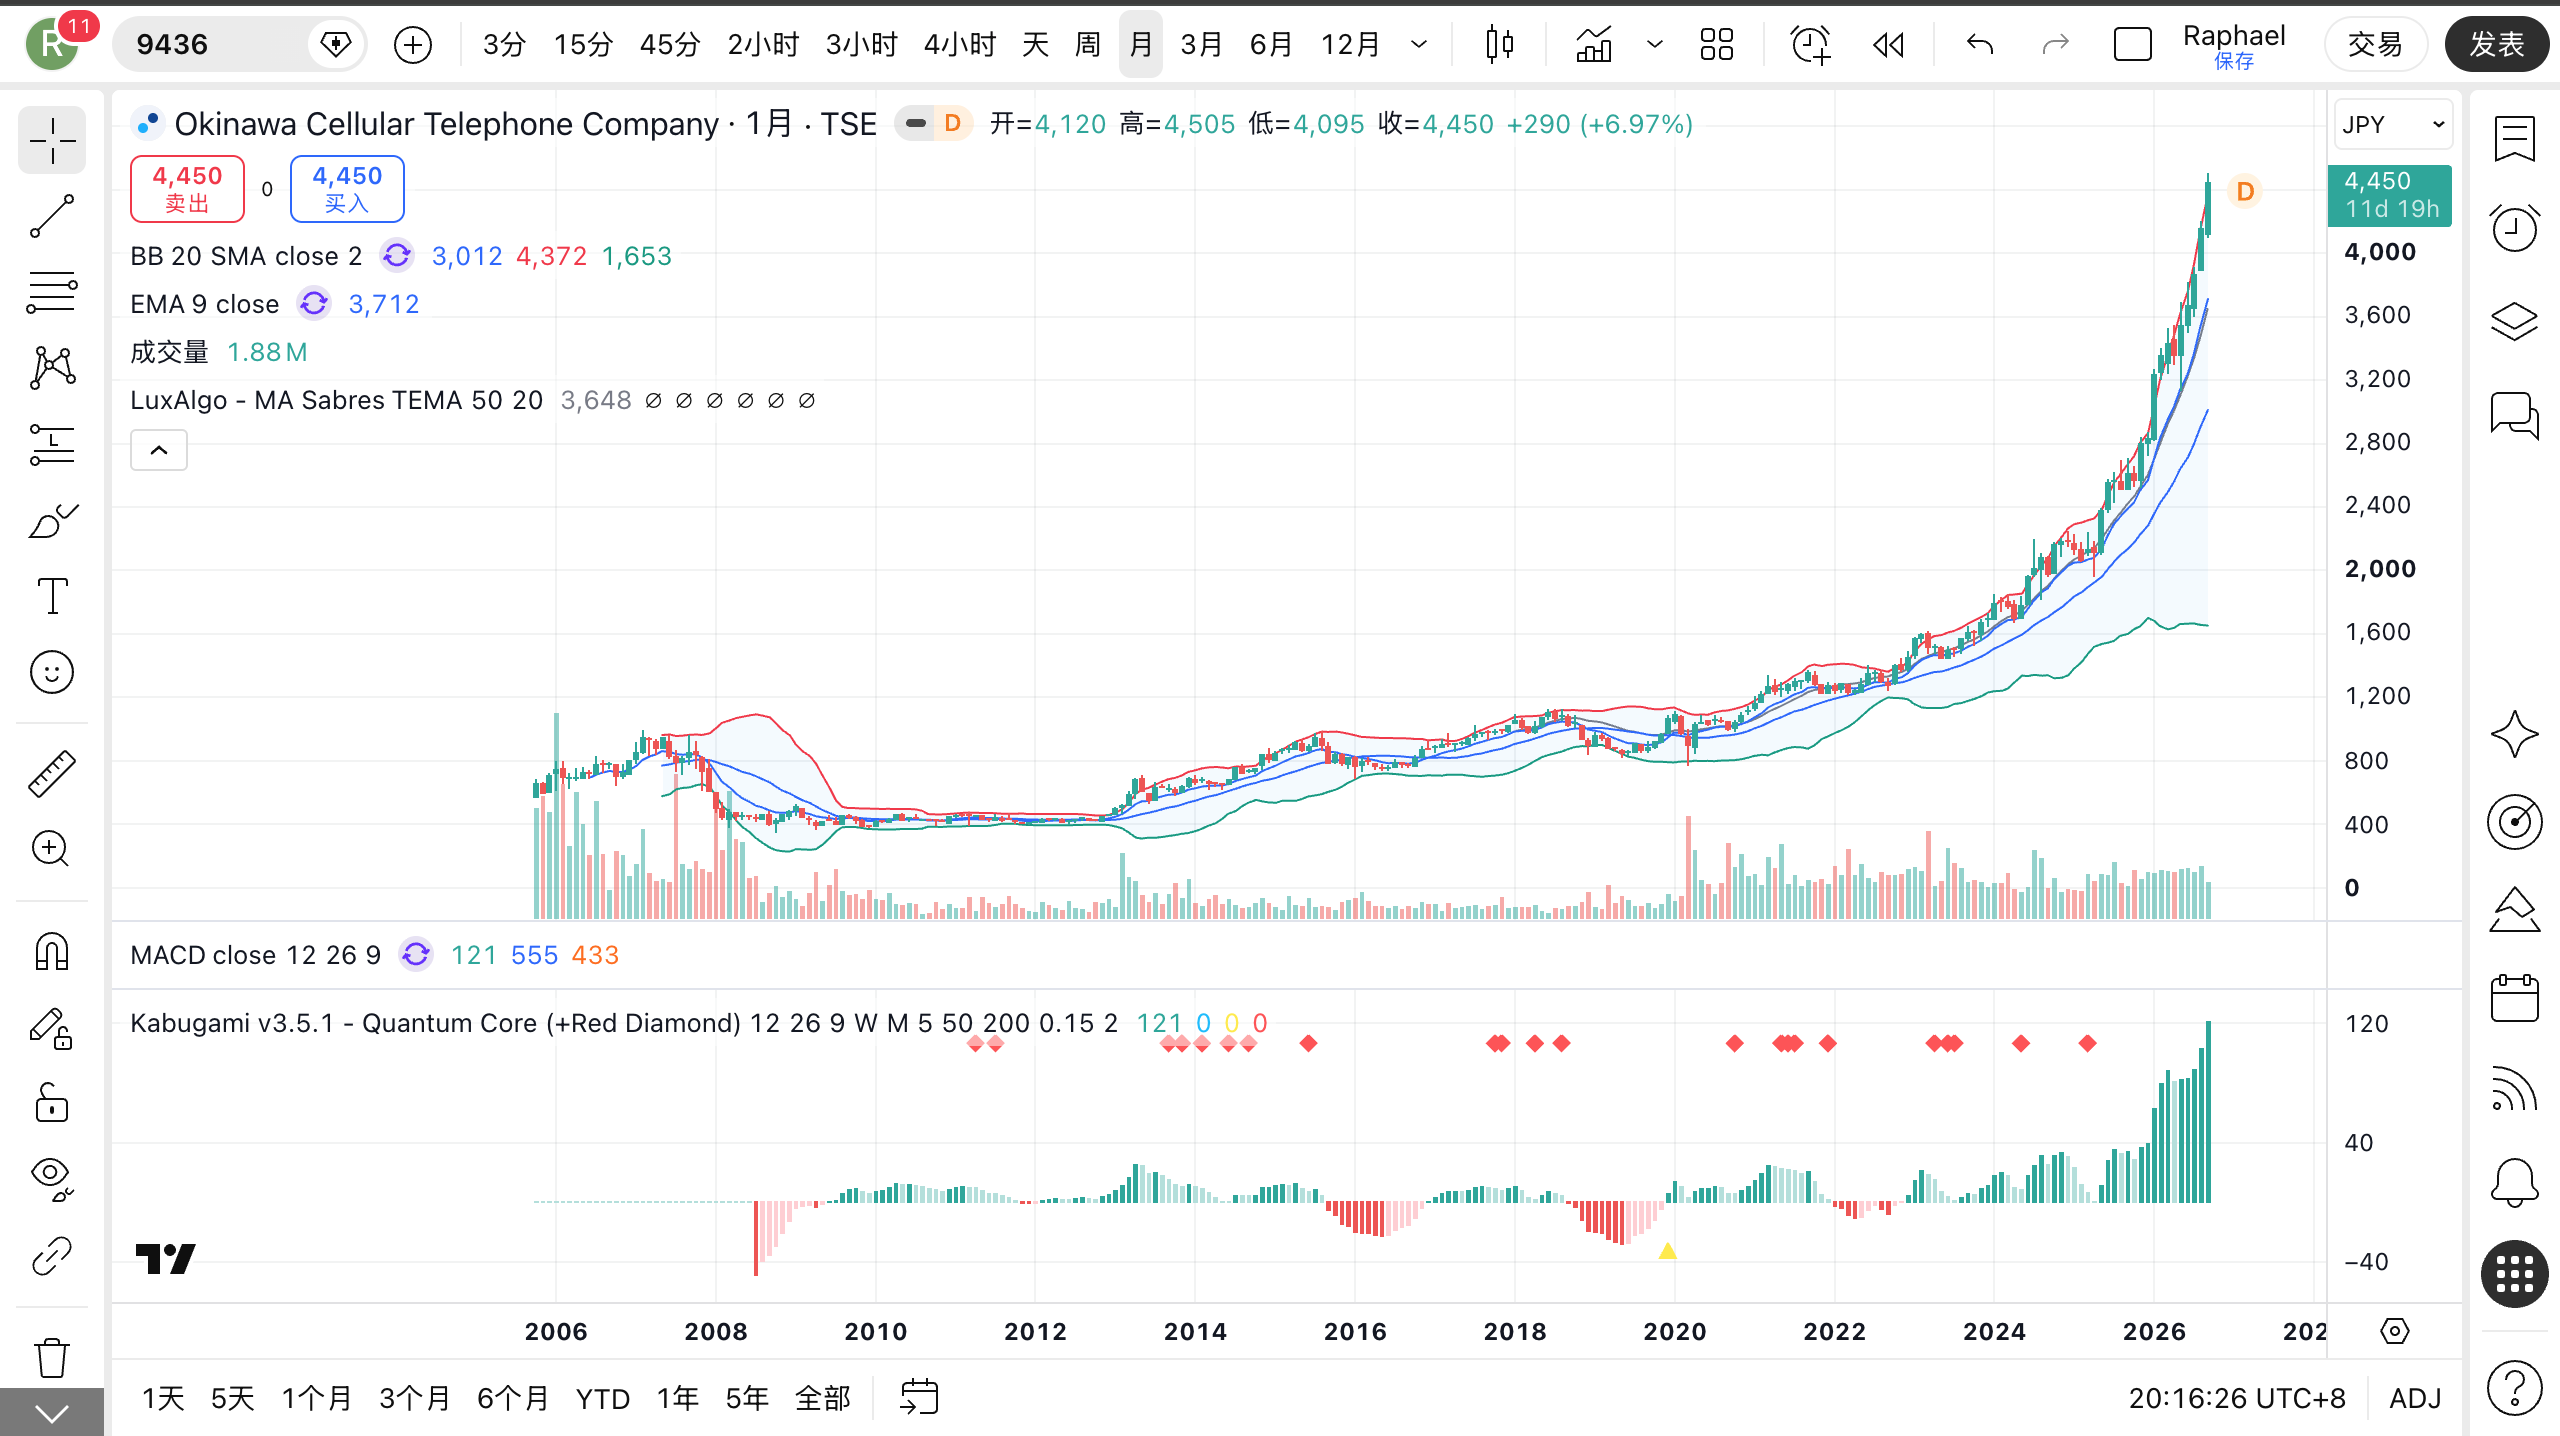Open the Fibonacci retracement tools
Image resolution: width=2560 pixels, height=1436 pixels.
click(x=52, y=292)
